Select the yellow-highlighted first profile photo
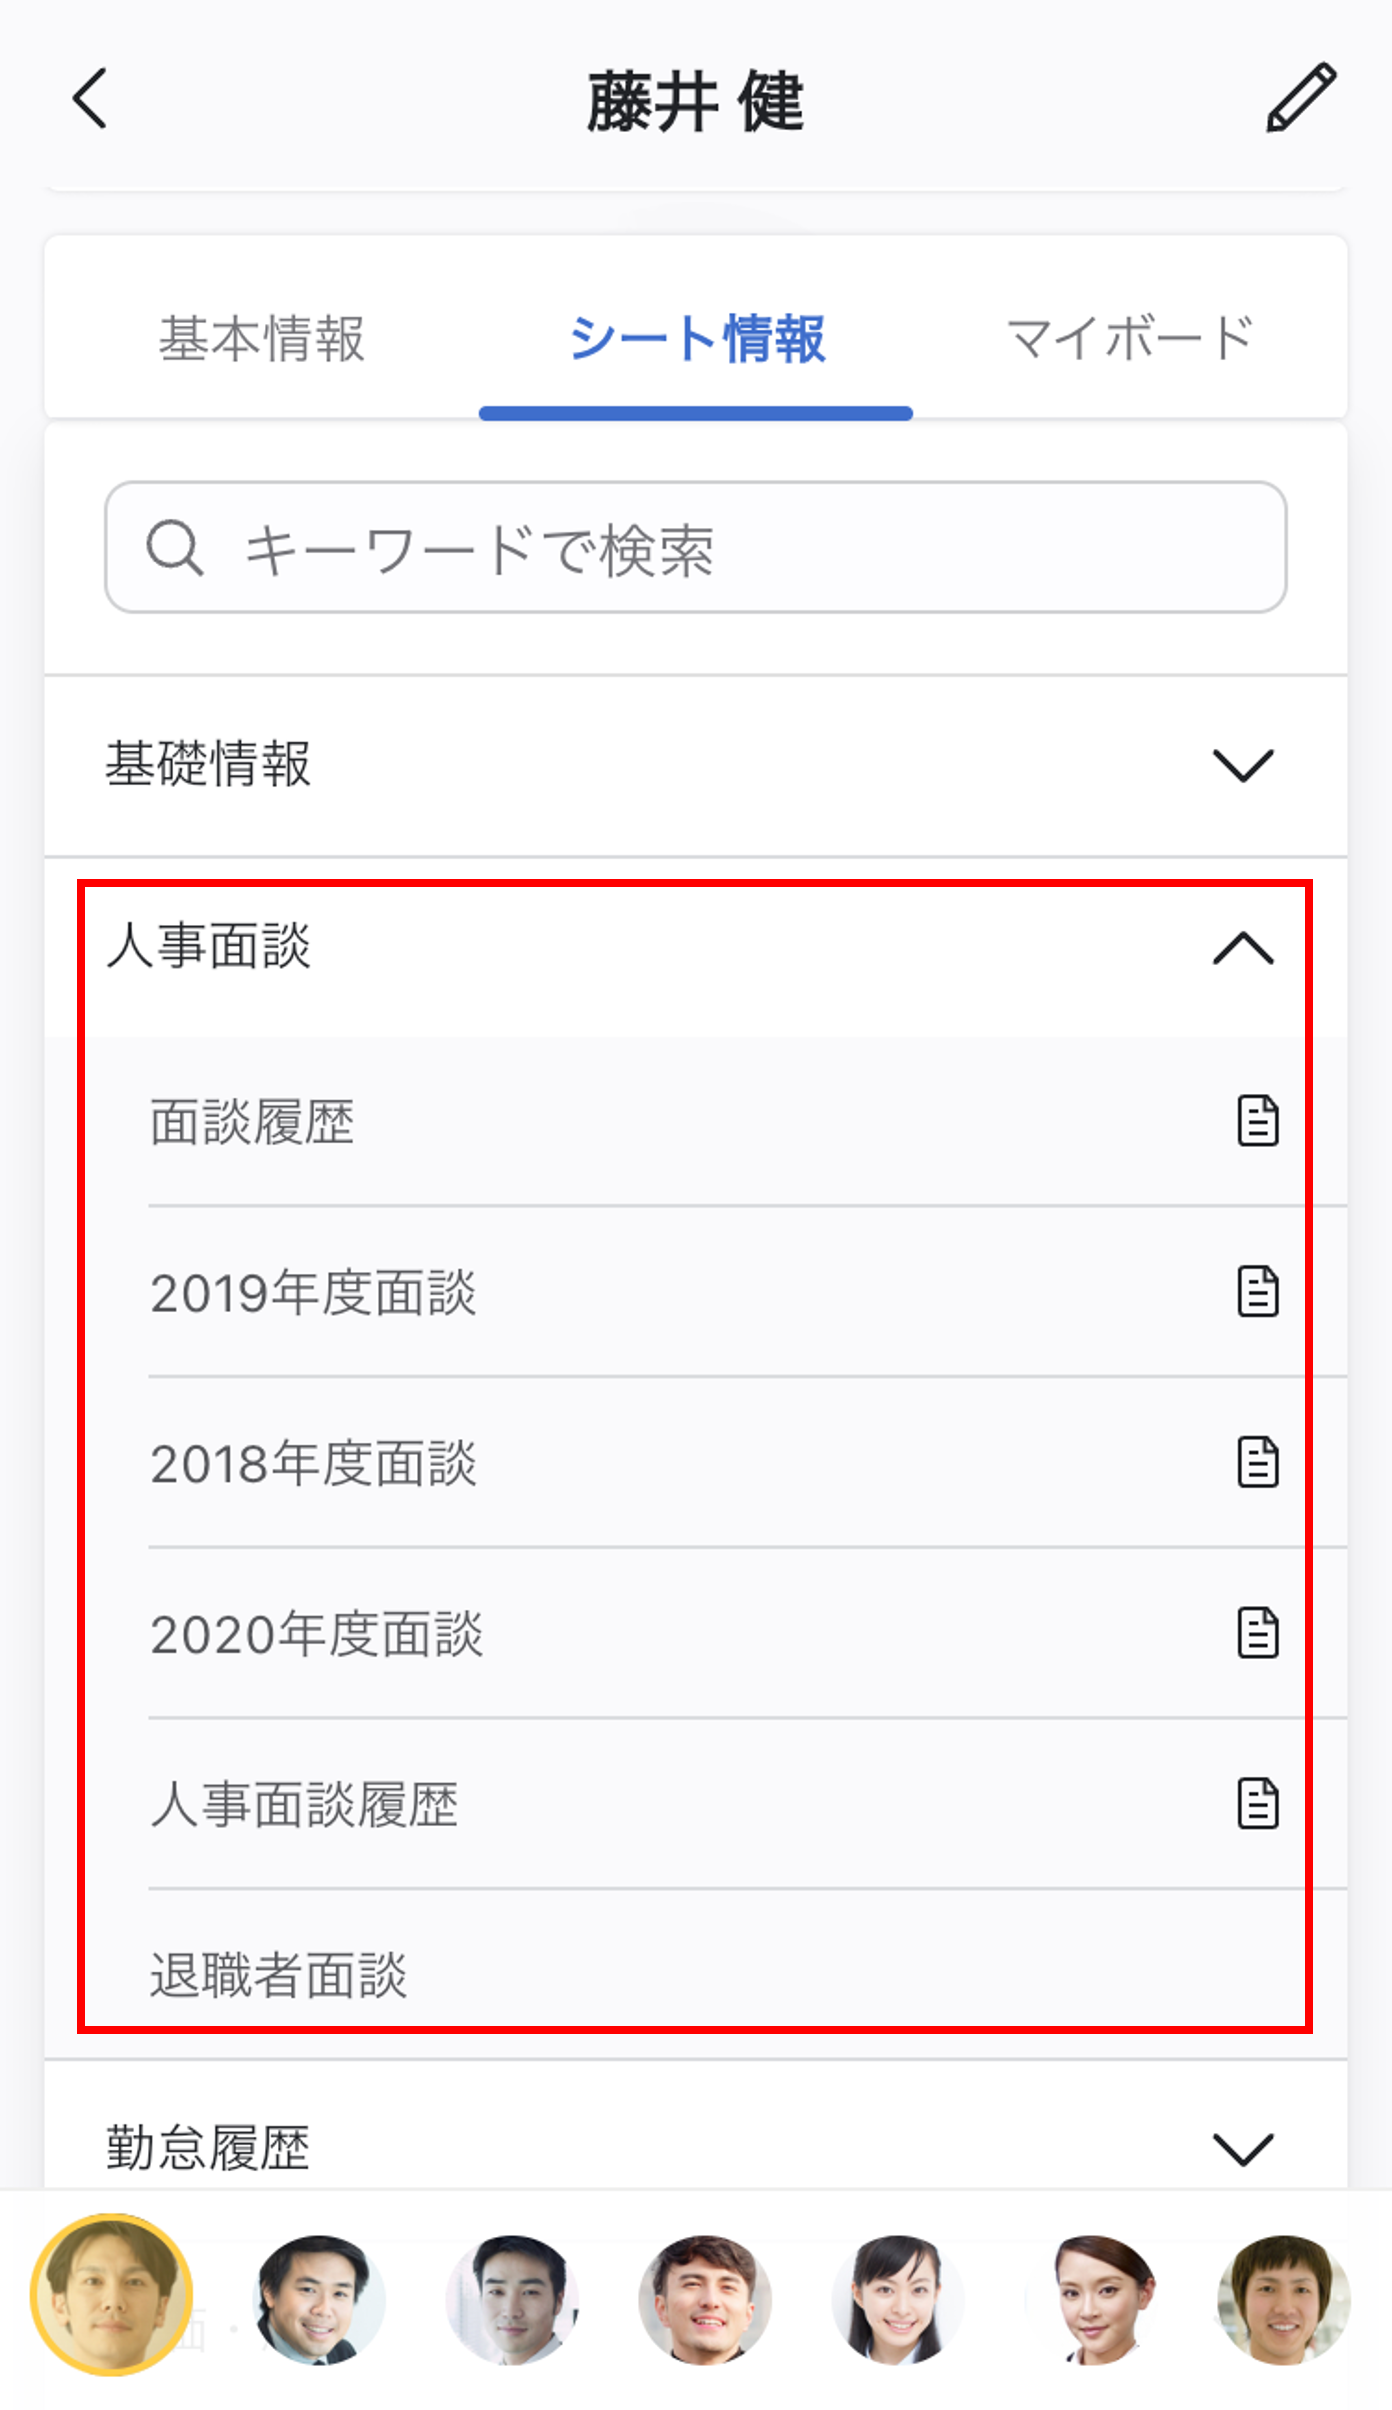1392x2410 pixels. (x=112, y=2295)
